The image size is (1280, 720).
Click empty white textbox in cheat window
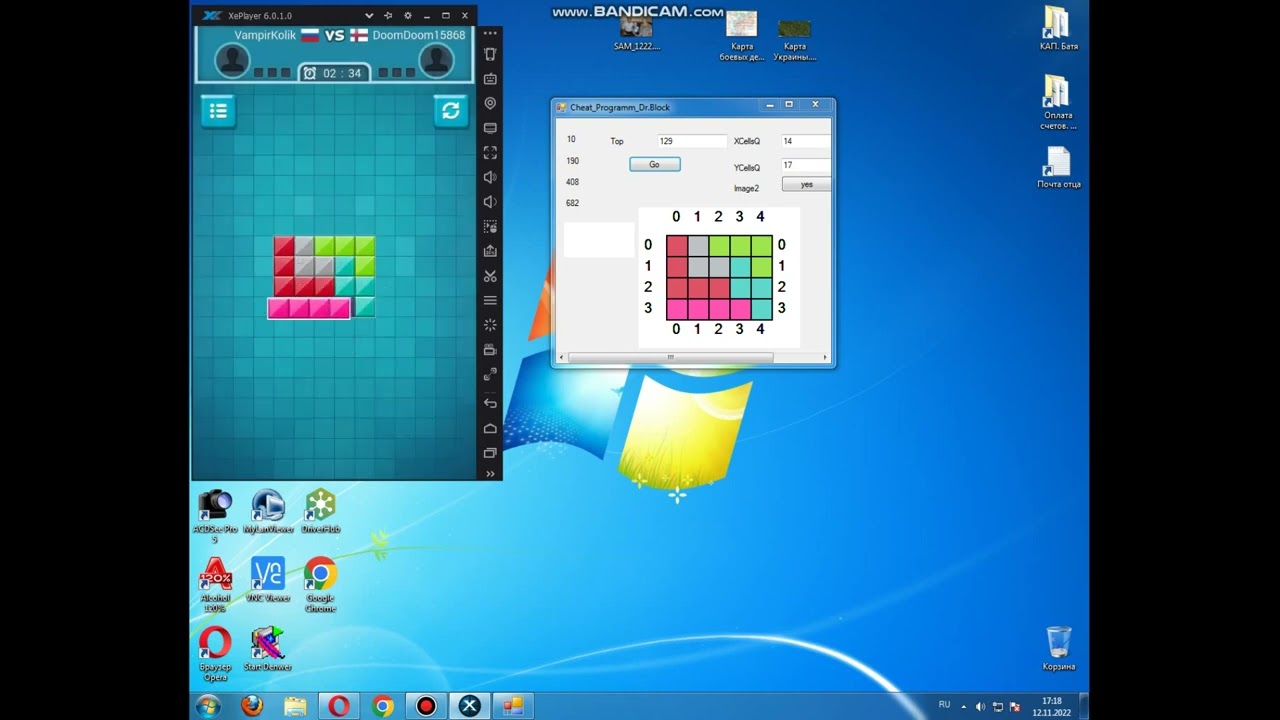point(599,240)
